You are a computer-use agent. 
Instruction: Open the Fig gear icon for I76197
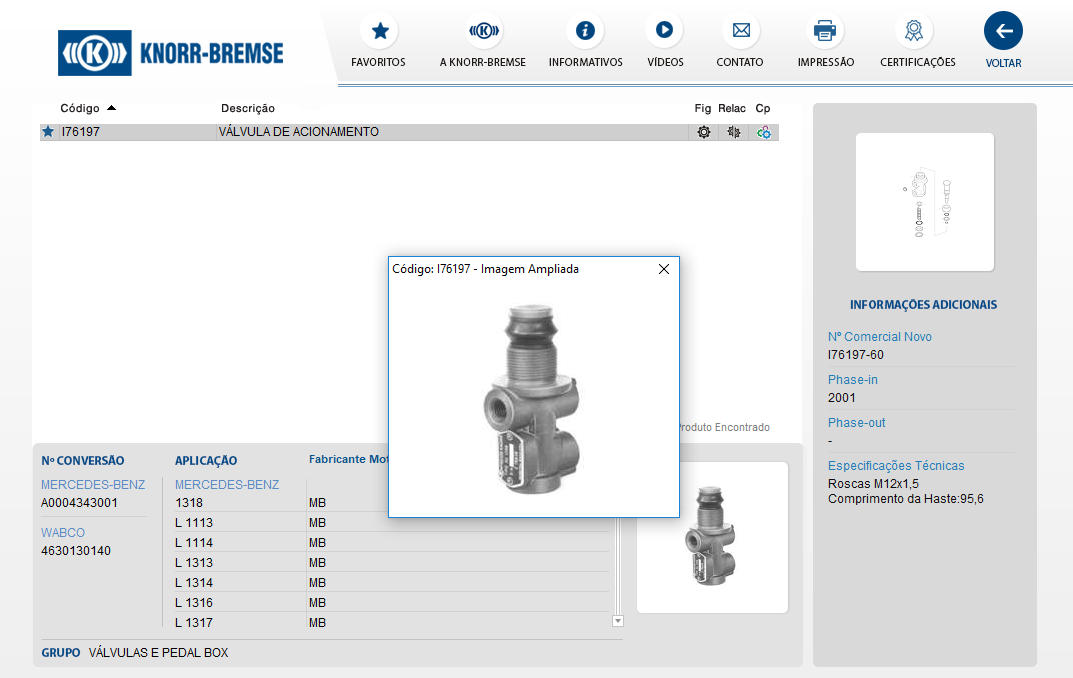(704, 132)
